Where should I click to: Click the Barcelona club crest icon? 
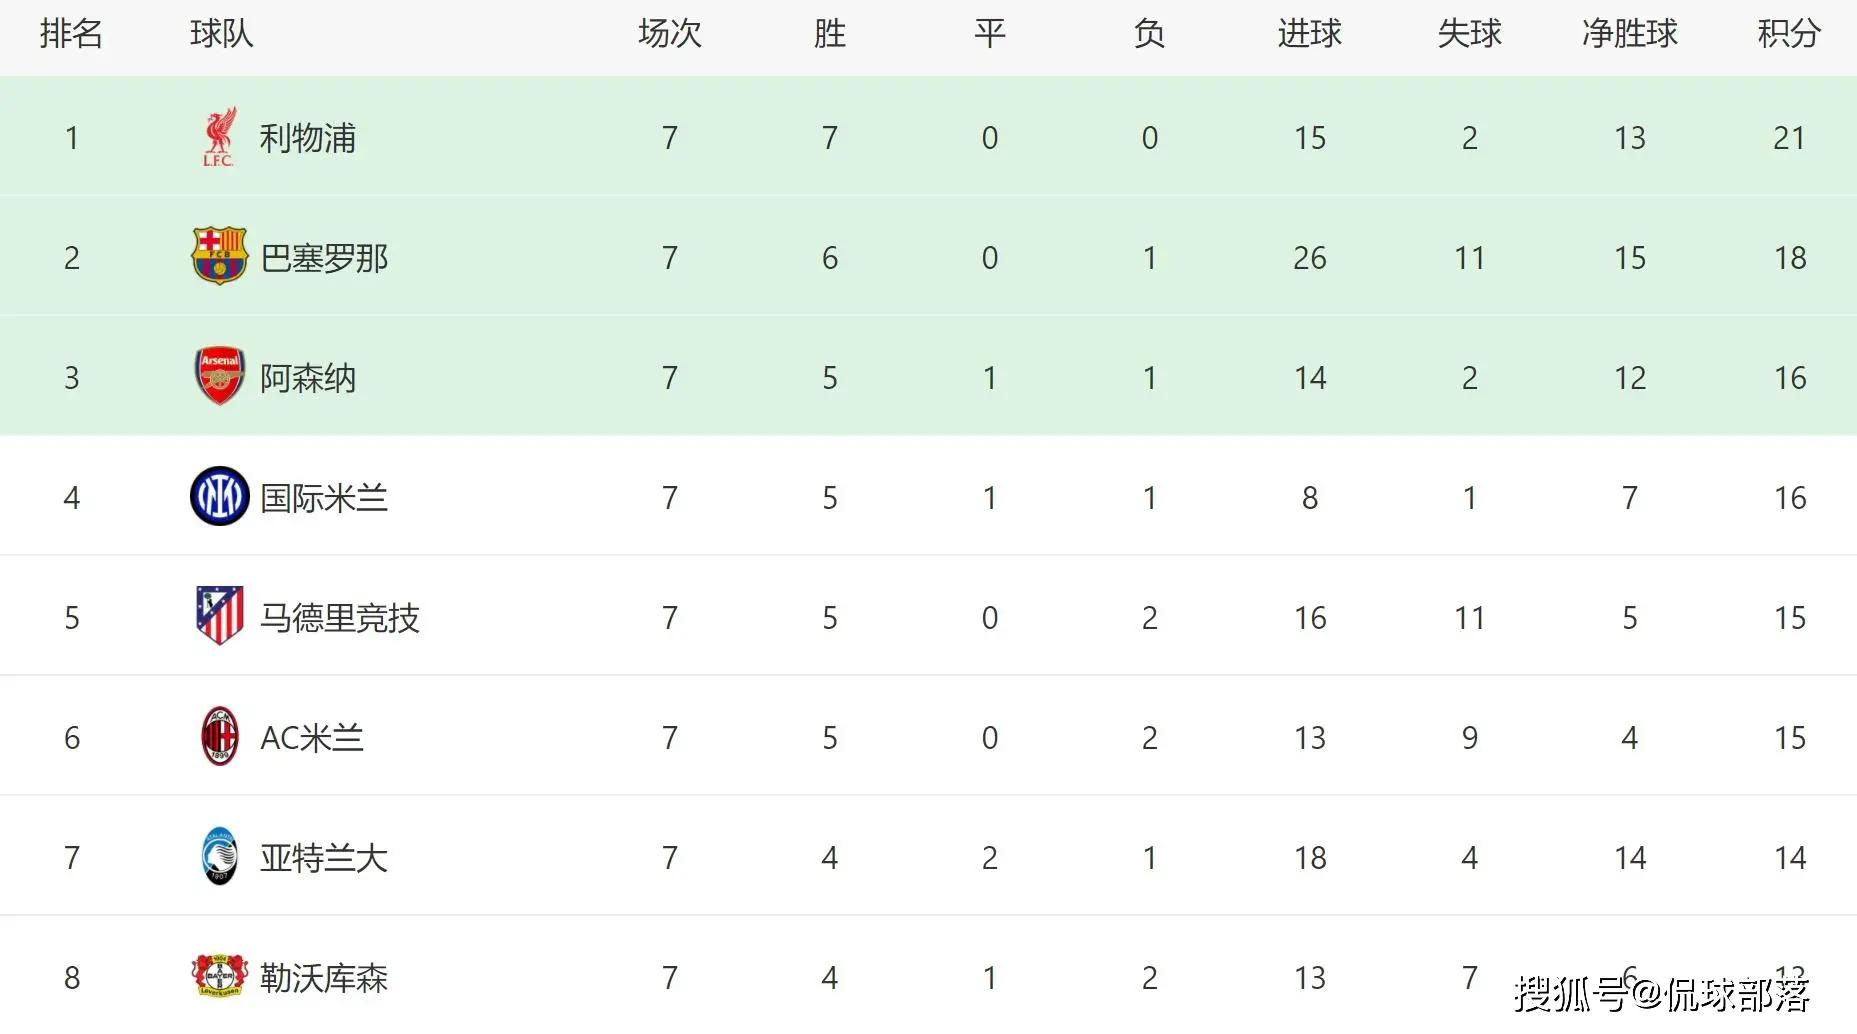tap(219, 257)
